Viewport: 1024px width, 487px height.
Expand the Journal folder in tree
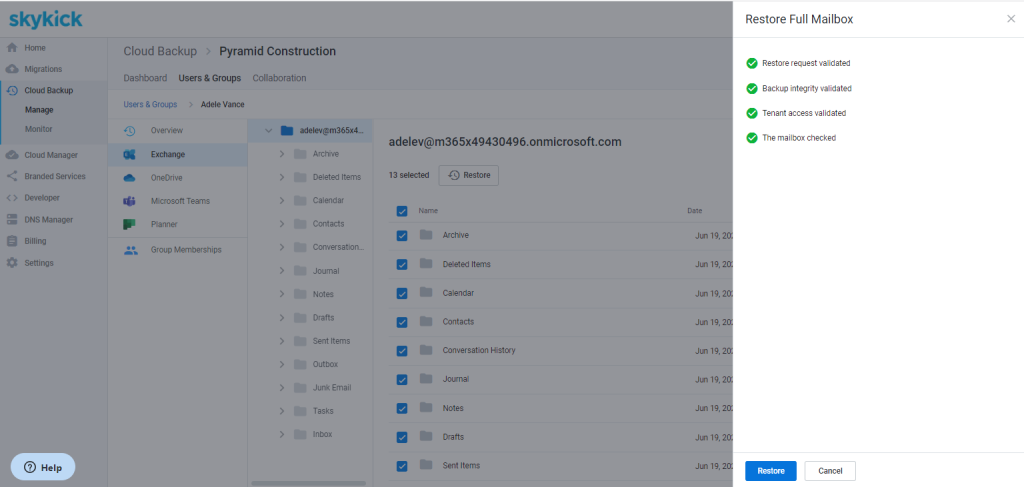point(282,271)
